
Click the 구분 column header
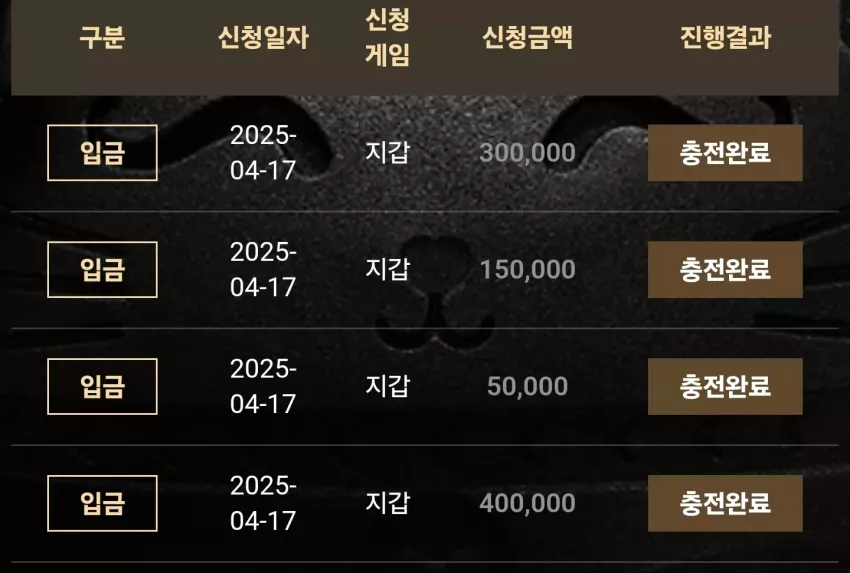102,37
